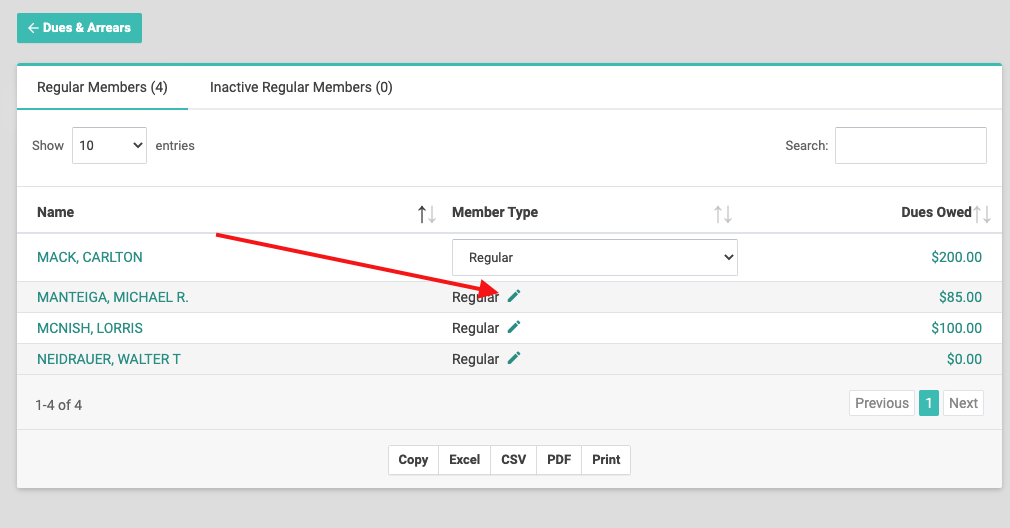Image resolution: width=1010 pixels, height=528 pixels.
Task: Open MACK, CARLTON member link
Action: point(90,258)
